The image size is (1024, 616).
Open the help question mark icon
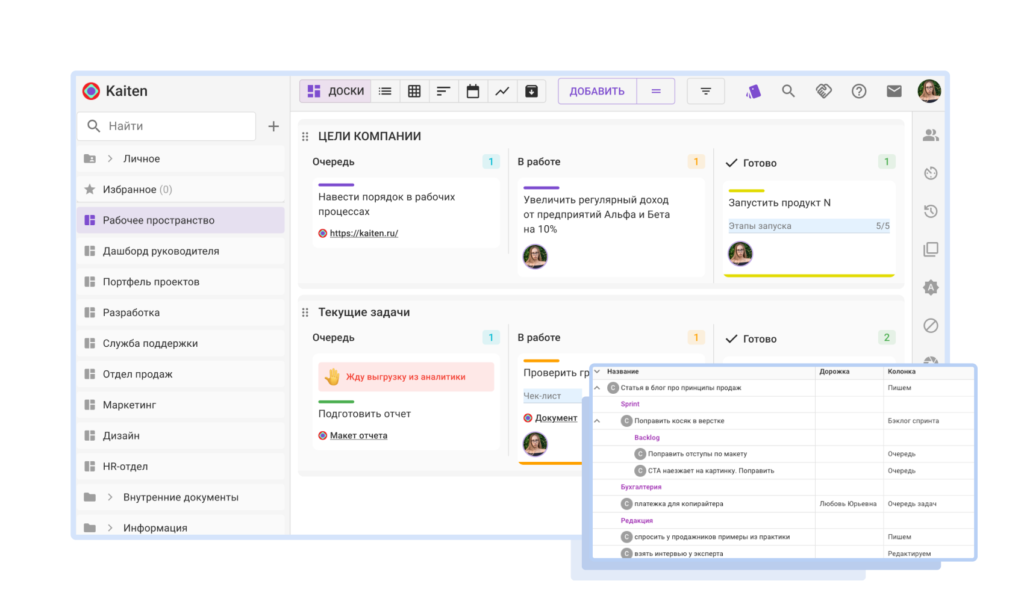(859, 91)
